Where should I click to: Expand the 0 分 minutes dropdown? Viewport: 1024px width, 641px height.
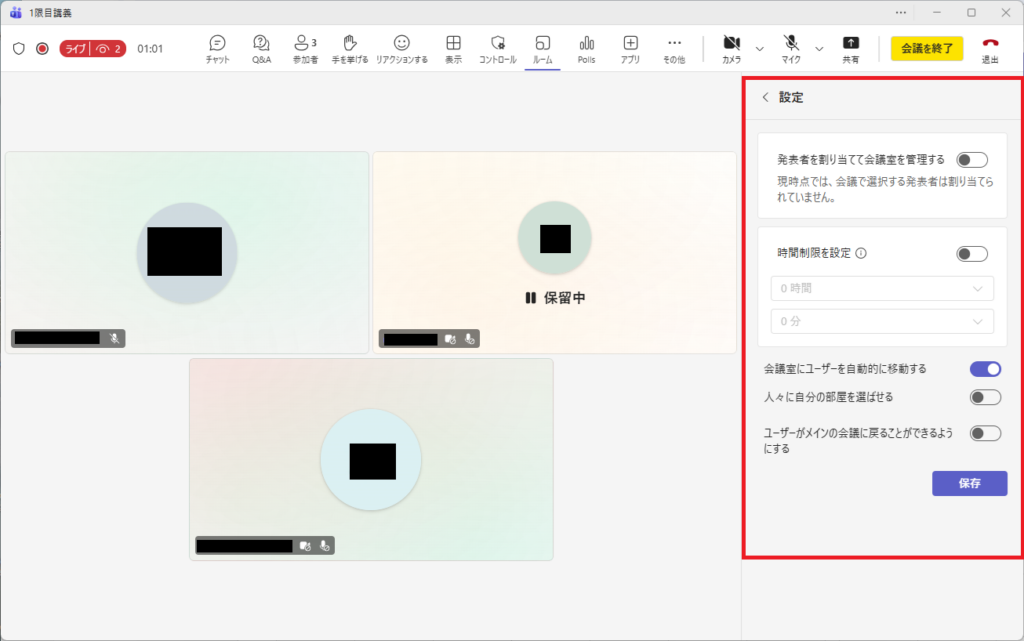tap(881, 321)
